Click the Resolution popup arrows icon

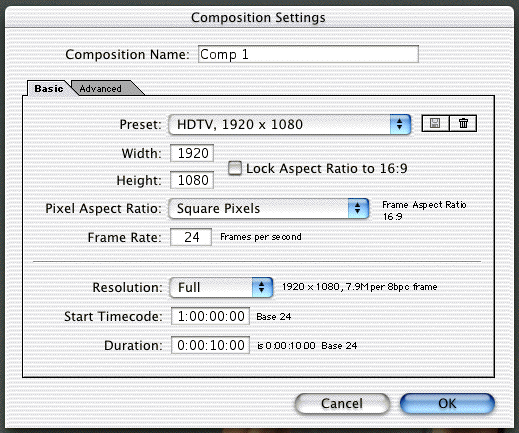262,287
